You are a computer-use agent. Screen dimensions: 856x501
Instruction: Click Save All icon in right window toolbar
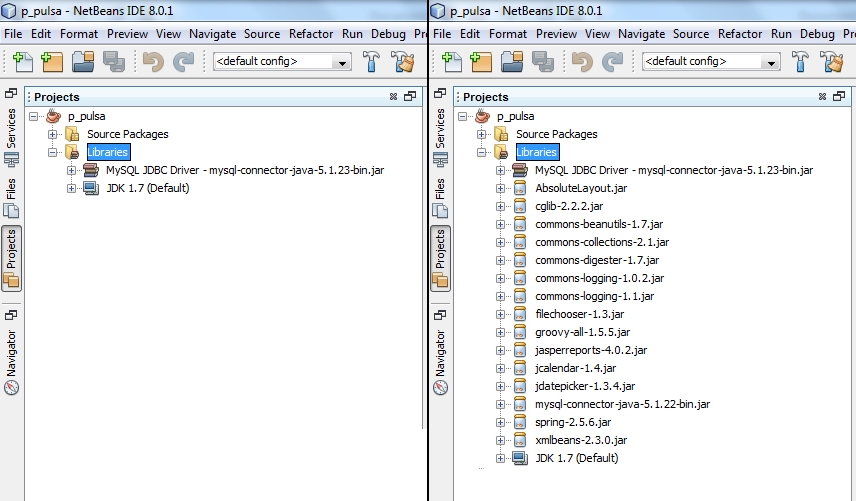pos(543,62)
